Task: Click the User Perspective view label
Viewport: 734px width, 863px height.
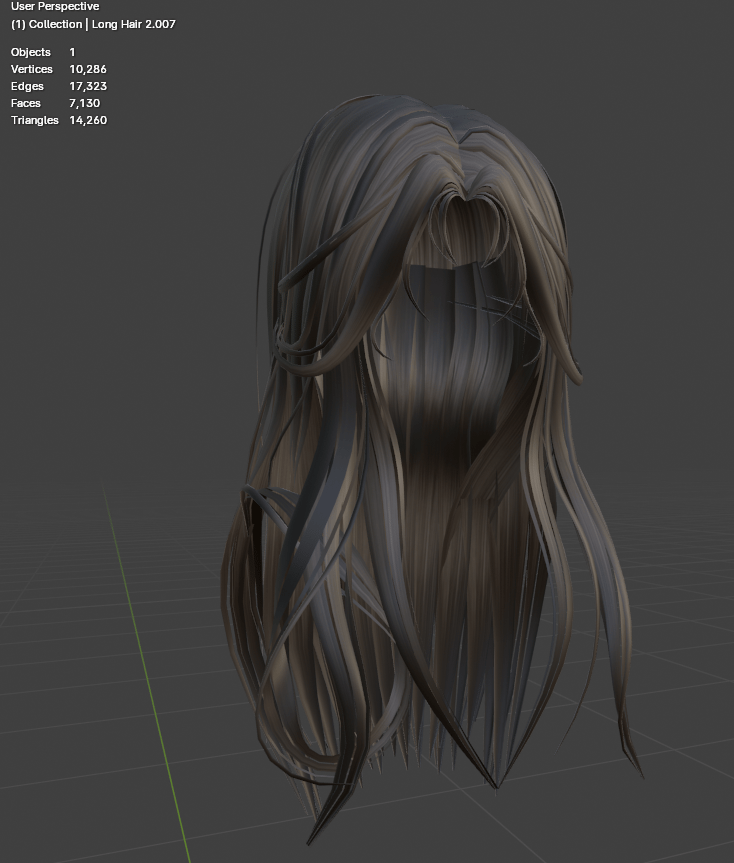Action: [x=55, y=7]
